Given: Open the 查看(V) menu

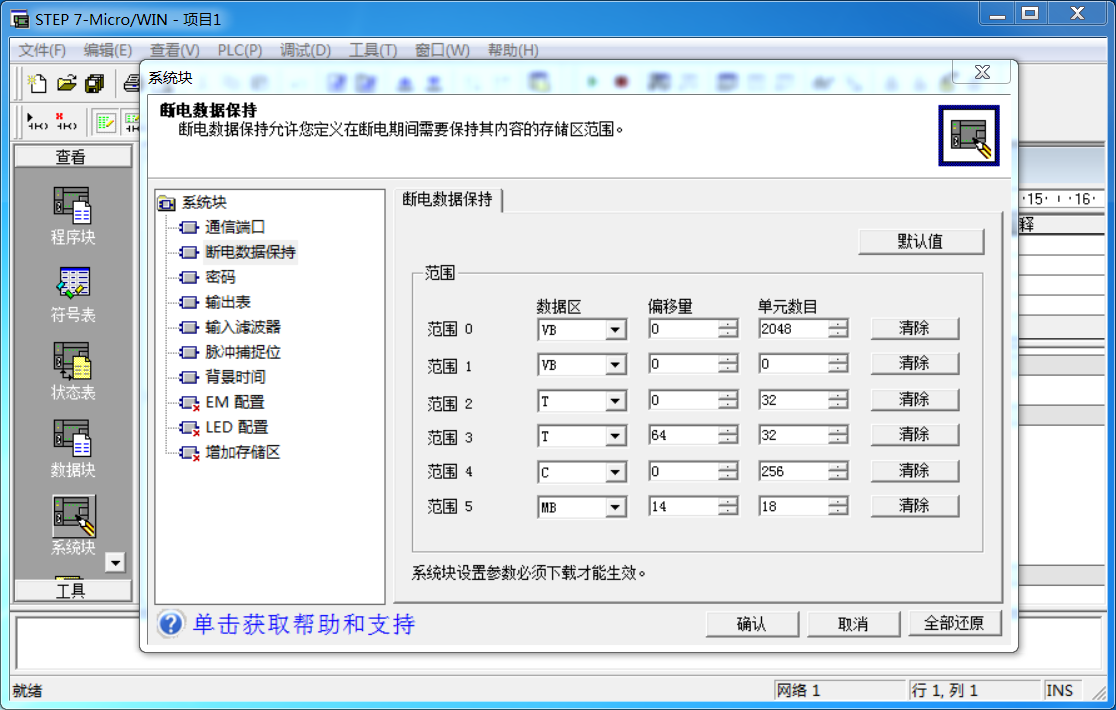Looking at the screenshot, I should pyautogui.click(x=174, y=51).
